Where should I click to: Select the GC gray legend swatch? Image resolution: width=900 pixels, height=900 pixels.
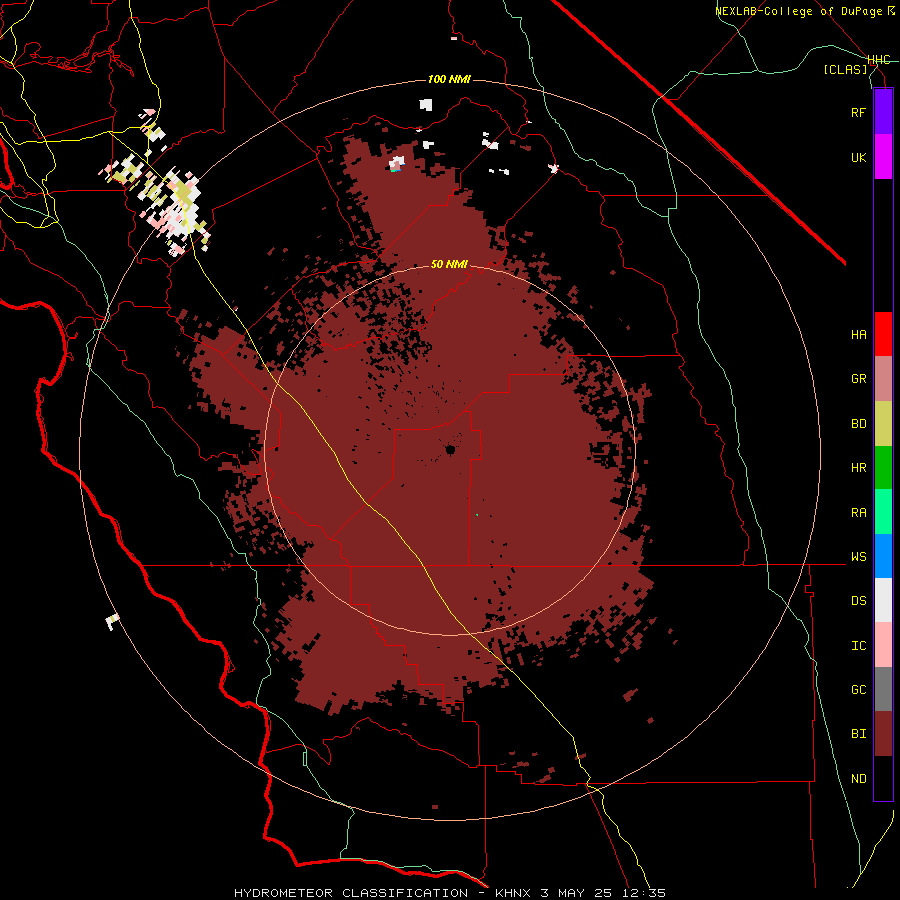[883, 689]
